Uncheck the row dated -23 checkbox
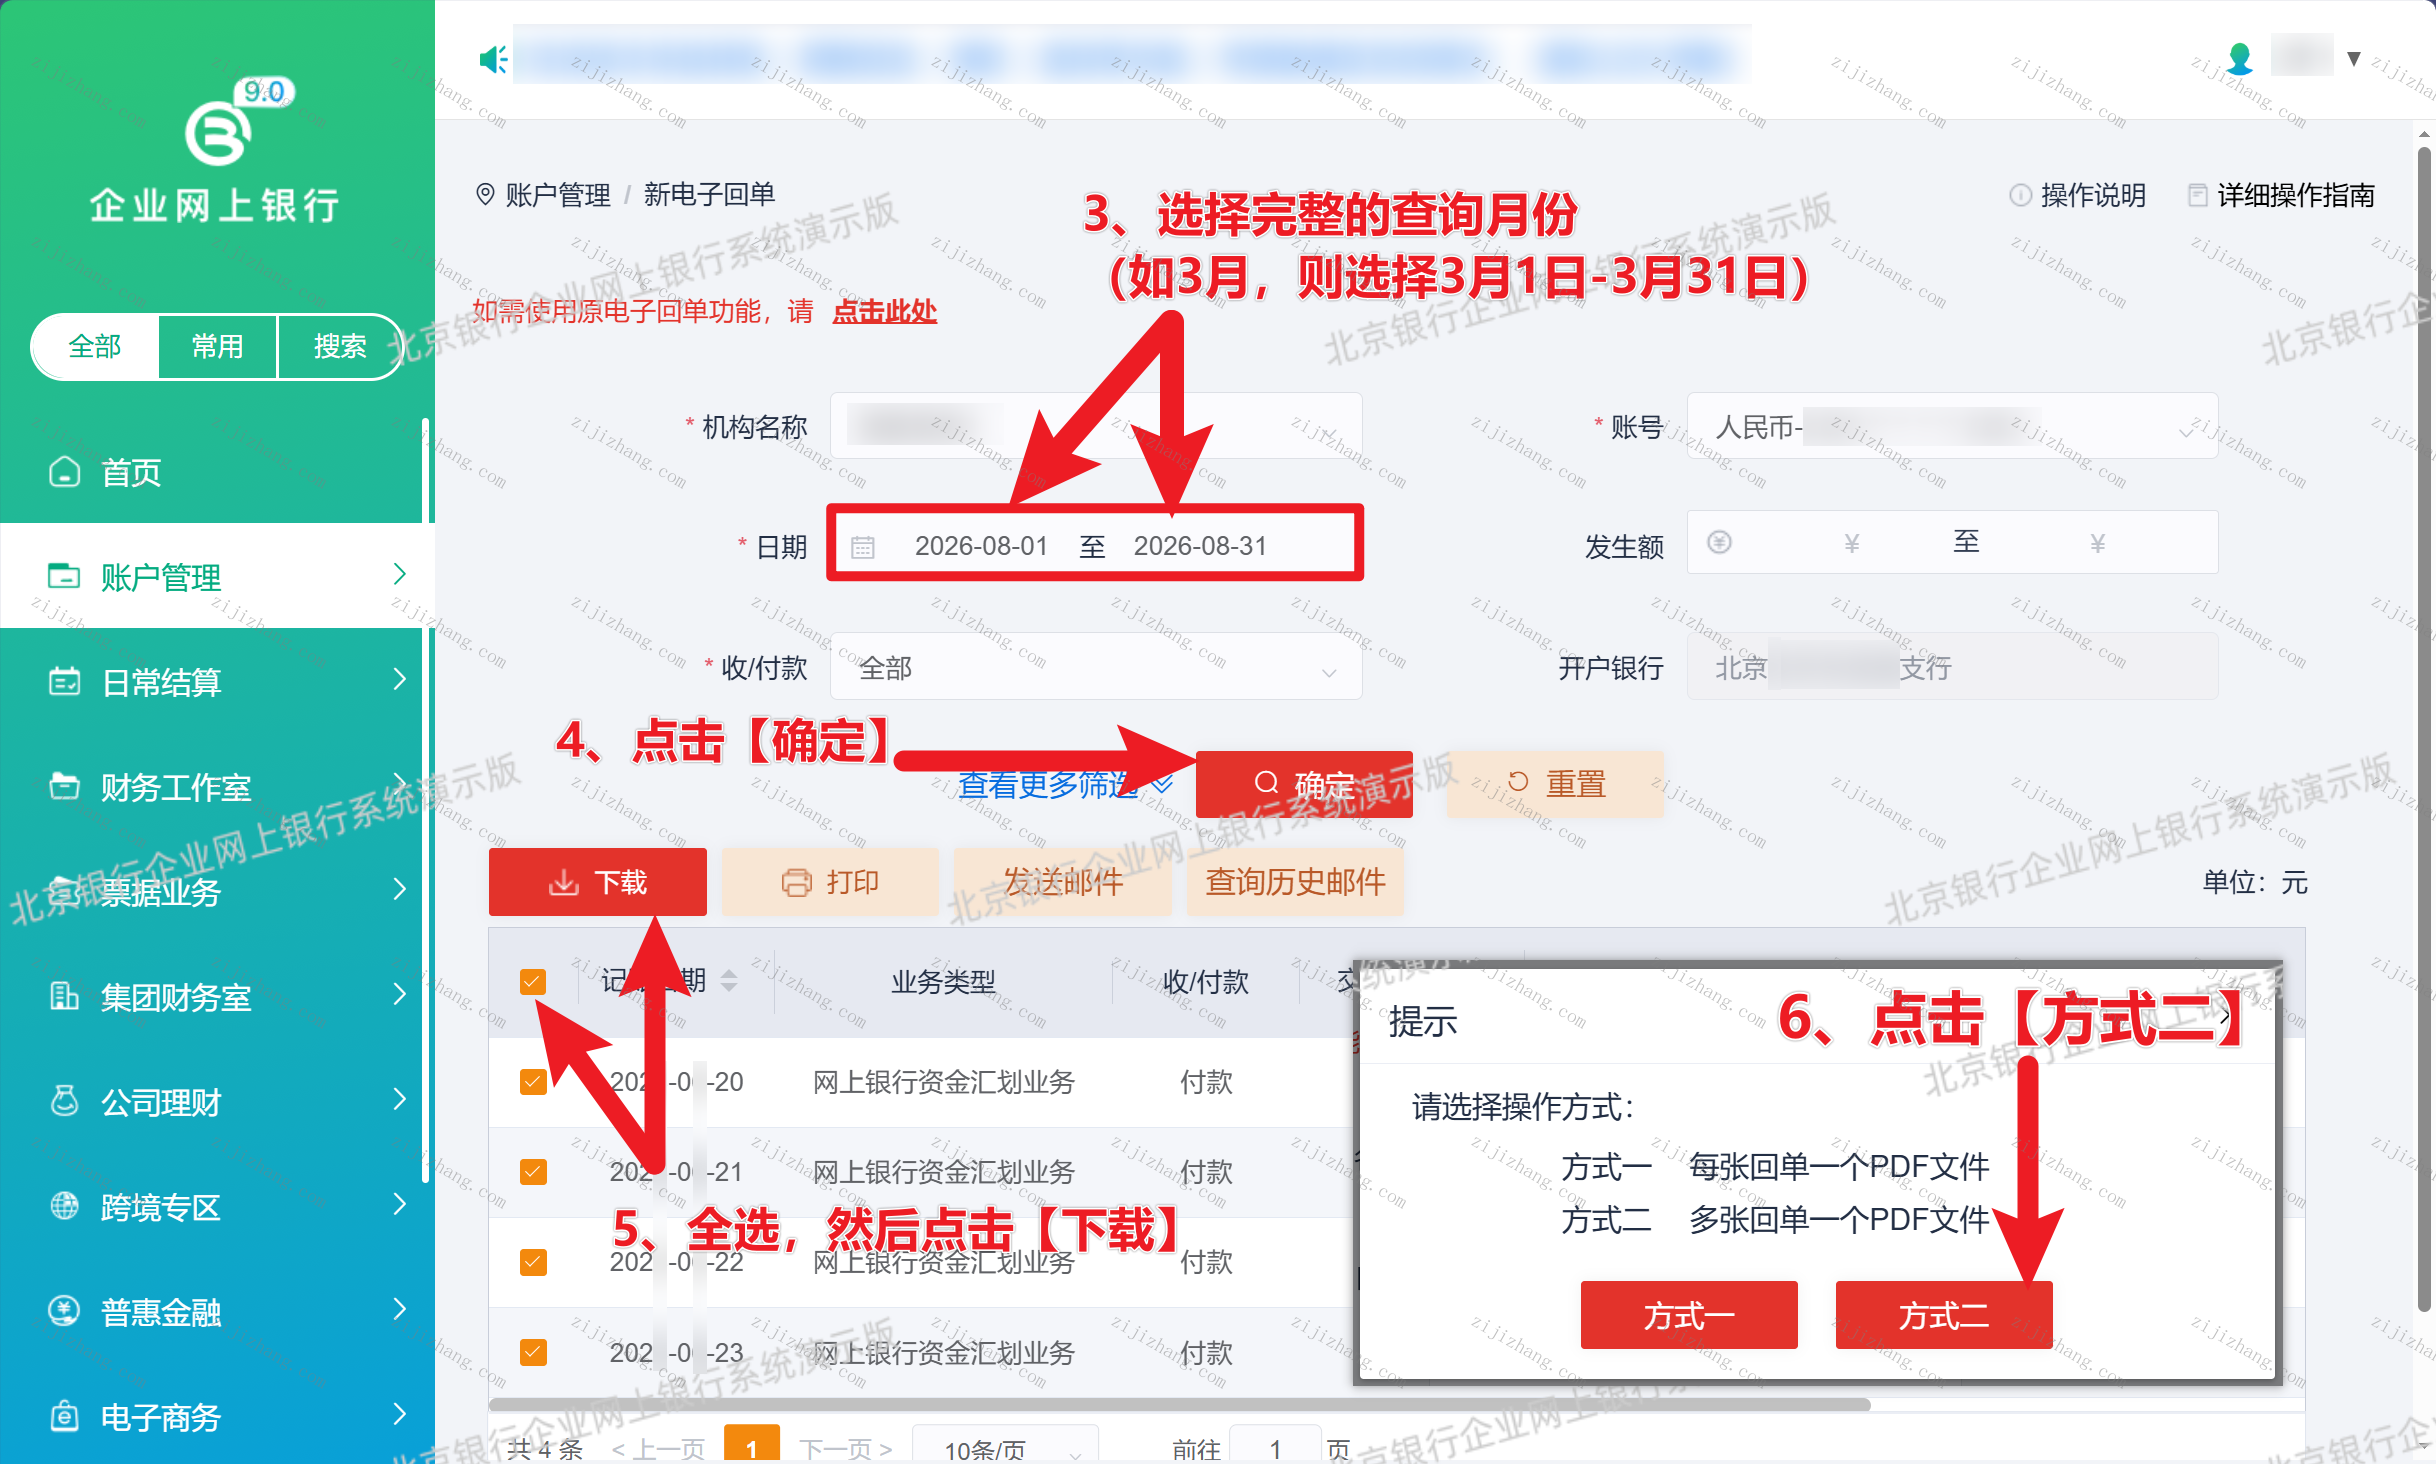The height and width of the screenshot is (1464, 2436). pyautogui.click(x=533, y=1352)
